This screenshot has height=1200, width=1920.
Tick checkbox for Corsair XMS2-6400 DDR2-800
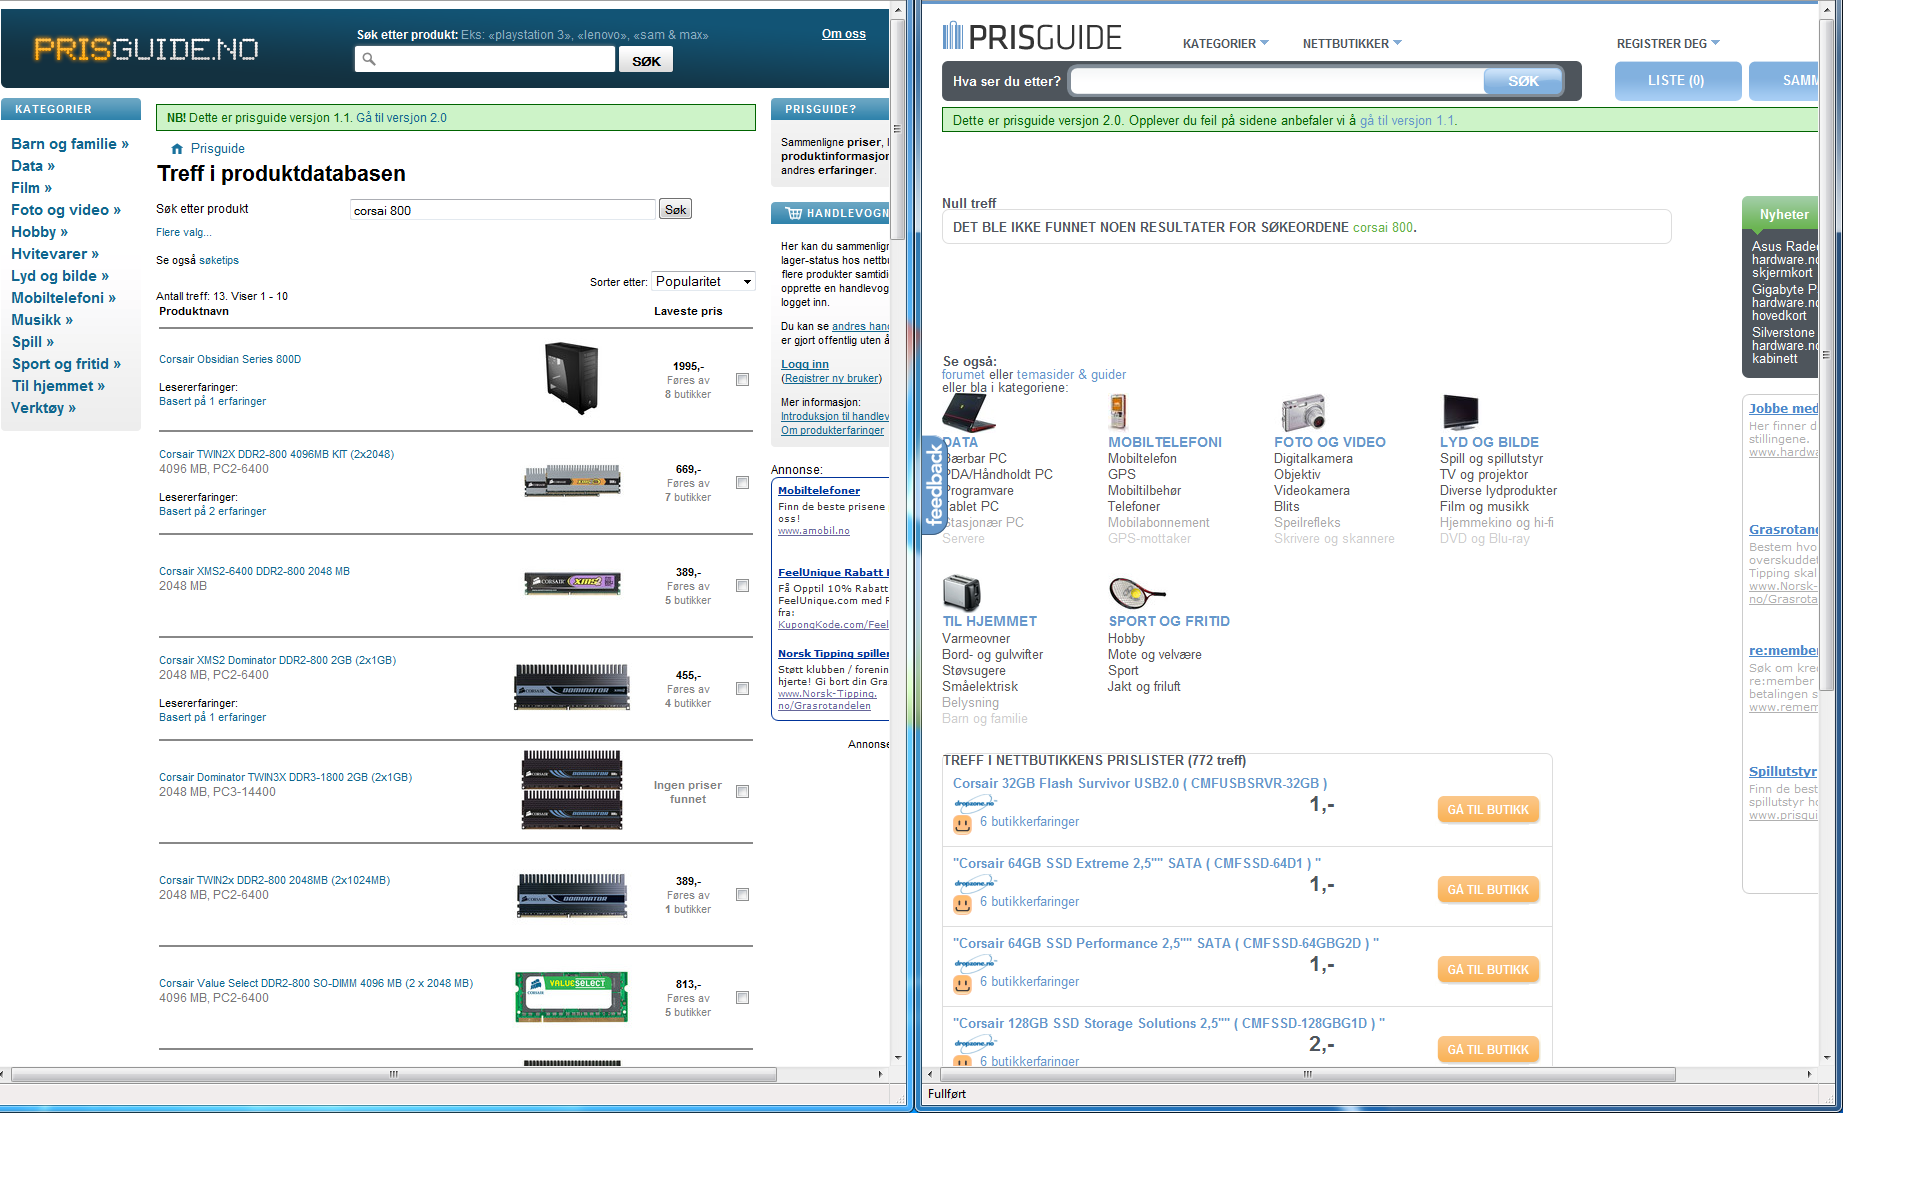coord(742,586)
